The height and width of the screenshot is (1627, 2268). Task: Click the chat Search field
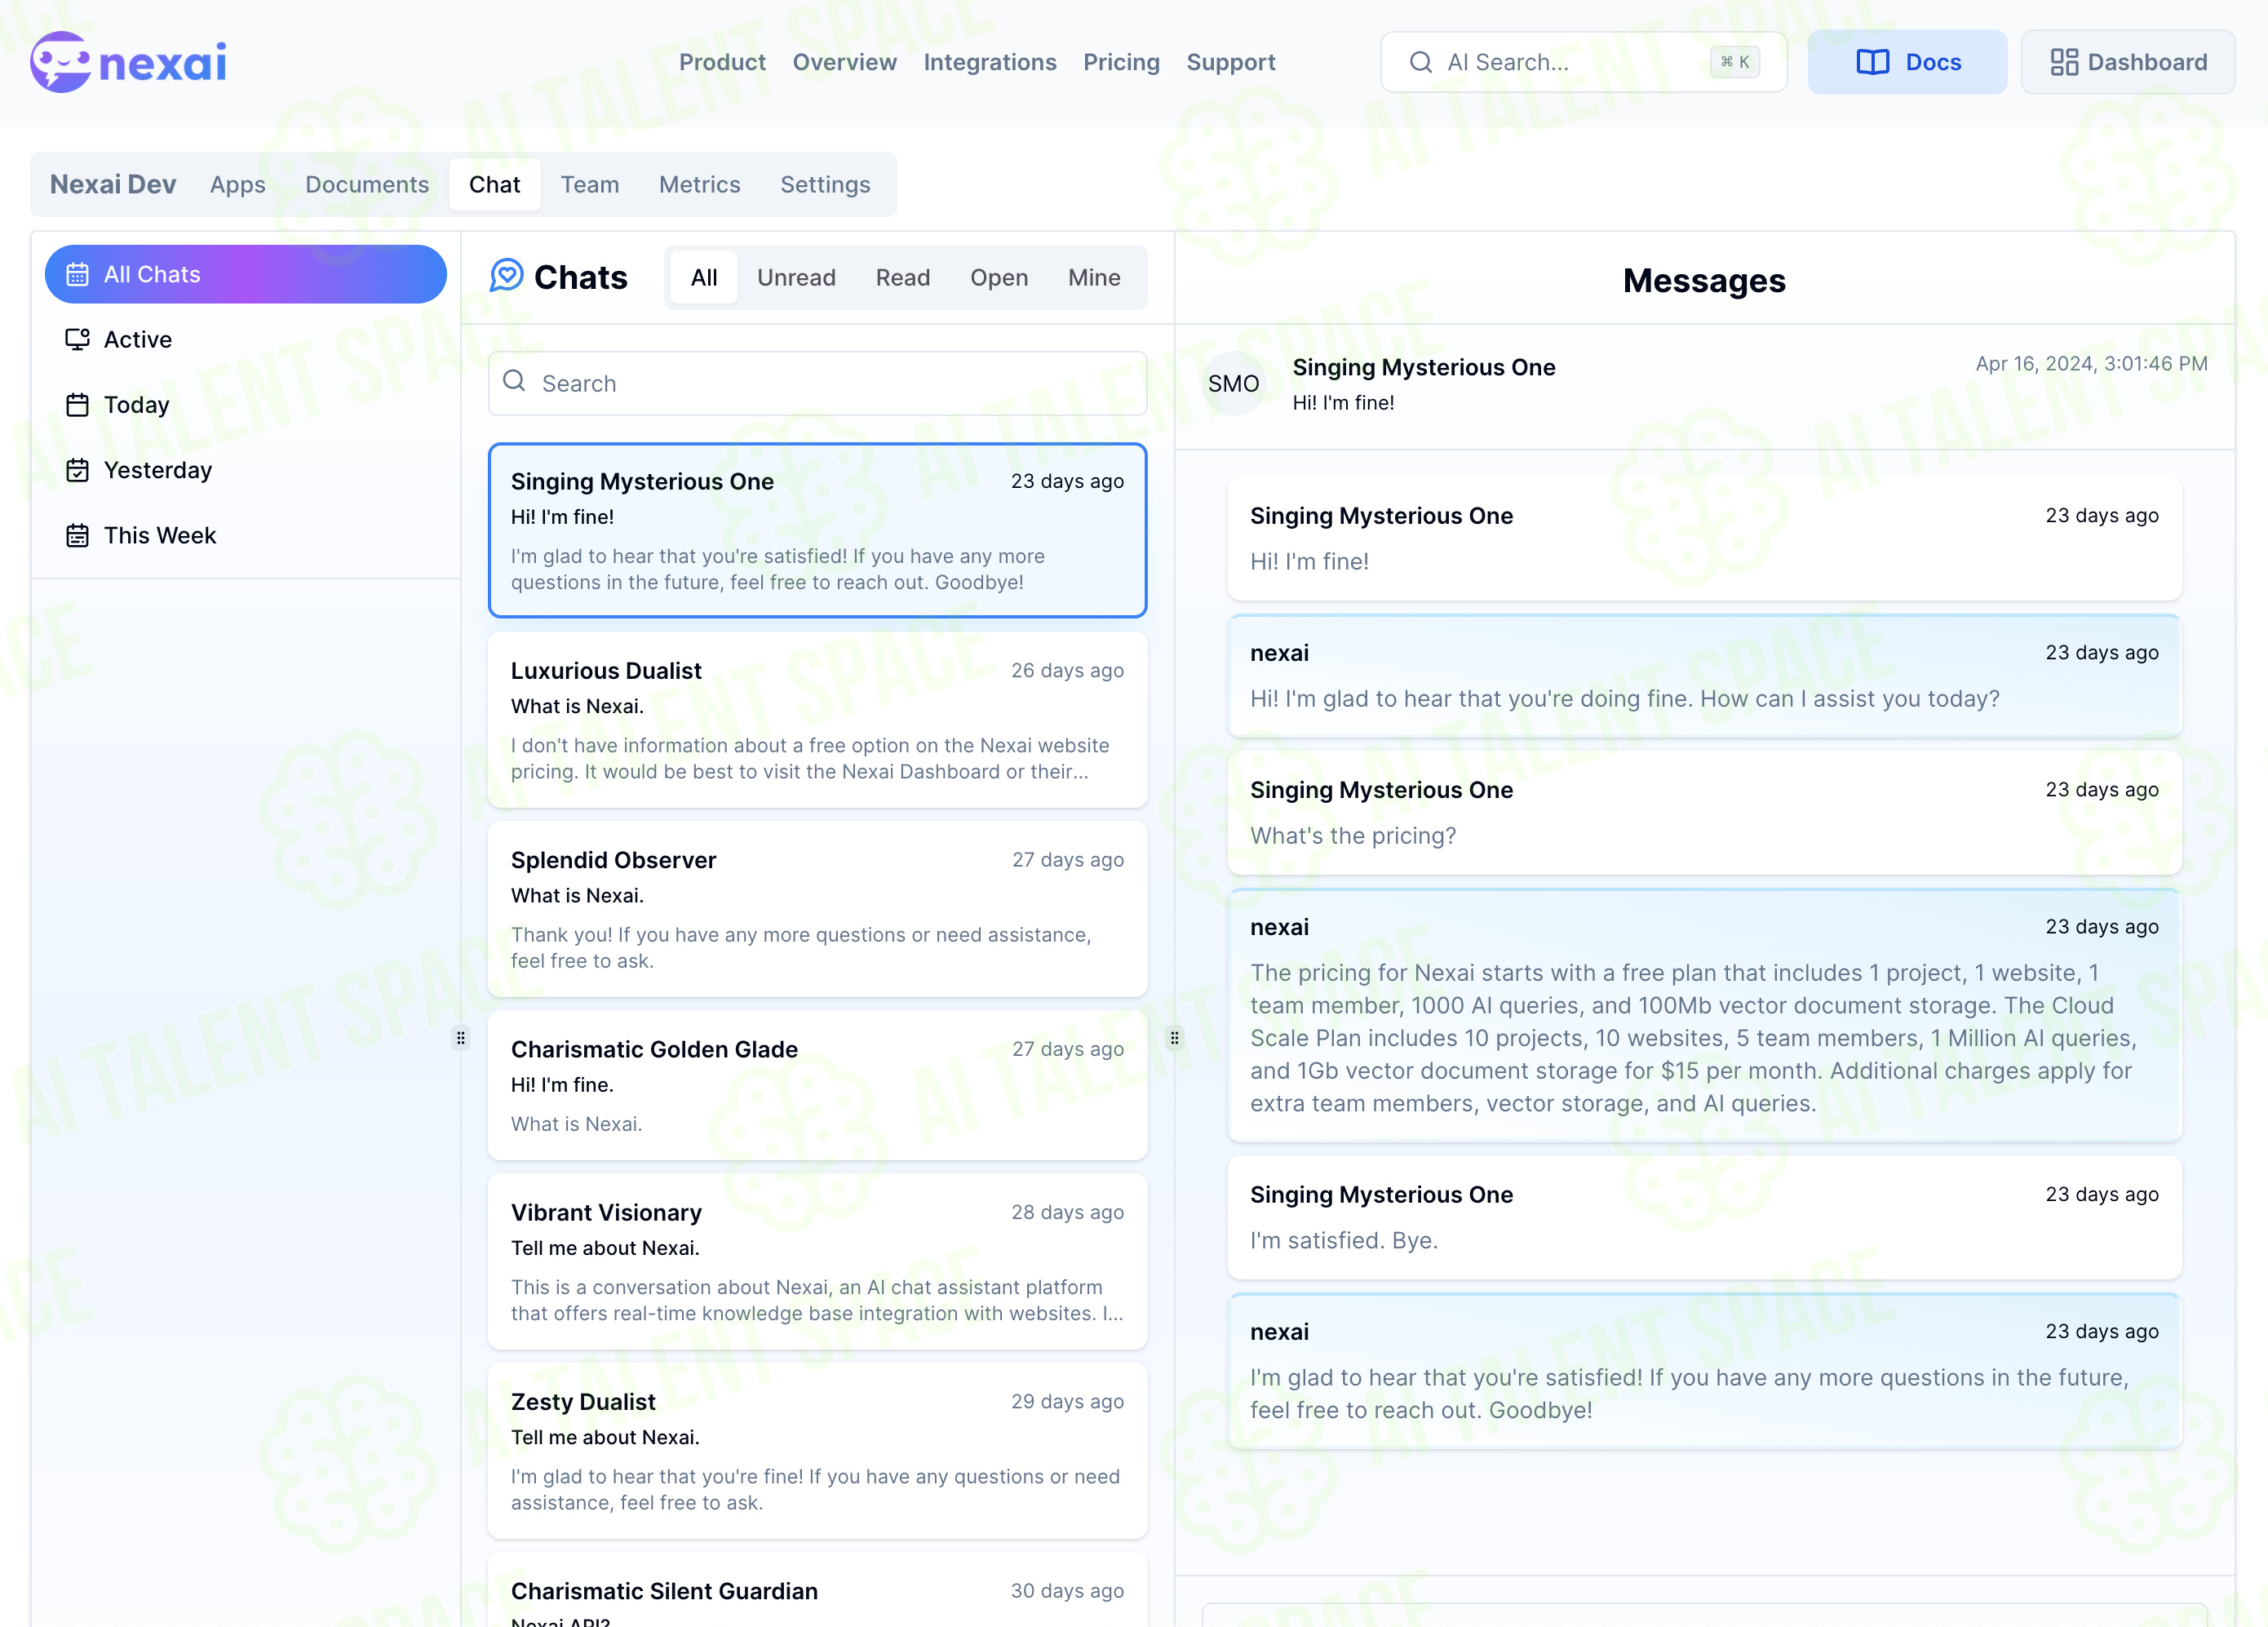click(817, 383)
